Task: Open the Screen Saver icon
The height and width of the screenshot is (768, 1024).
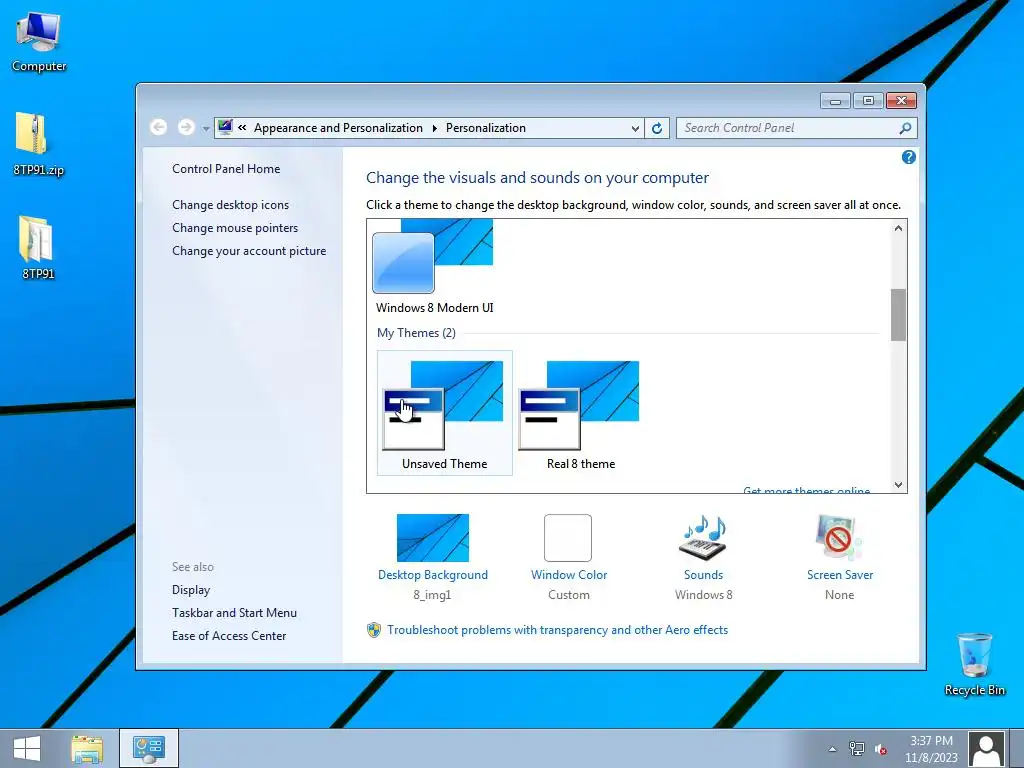Action: pyautogui.click(x=839, y=537)
